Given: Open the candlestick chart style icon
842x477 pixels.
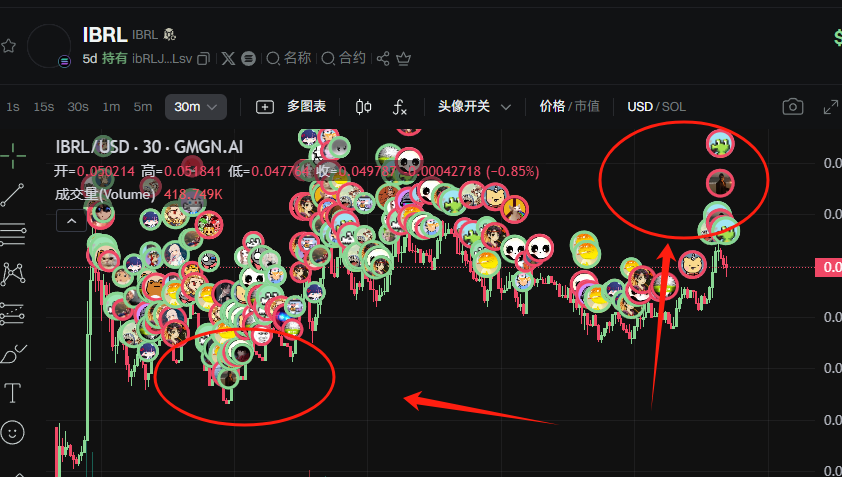Looking at the screenshot, I should click(x=364, y=107).
